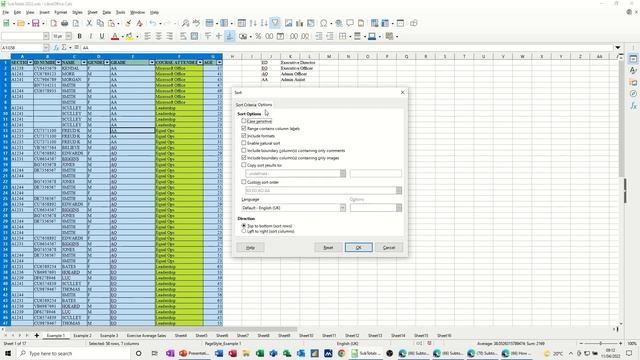The height and width of the screenshot is (360, 640).
Task: Open the Borders dropdown arrow
Action: pyautogui.click(x=350, y=37)
